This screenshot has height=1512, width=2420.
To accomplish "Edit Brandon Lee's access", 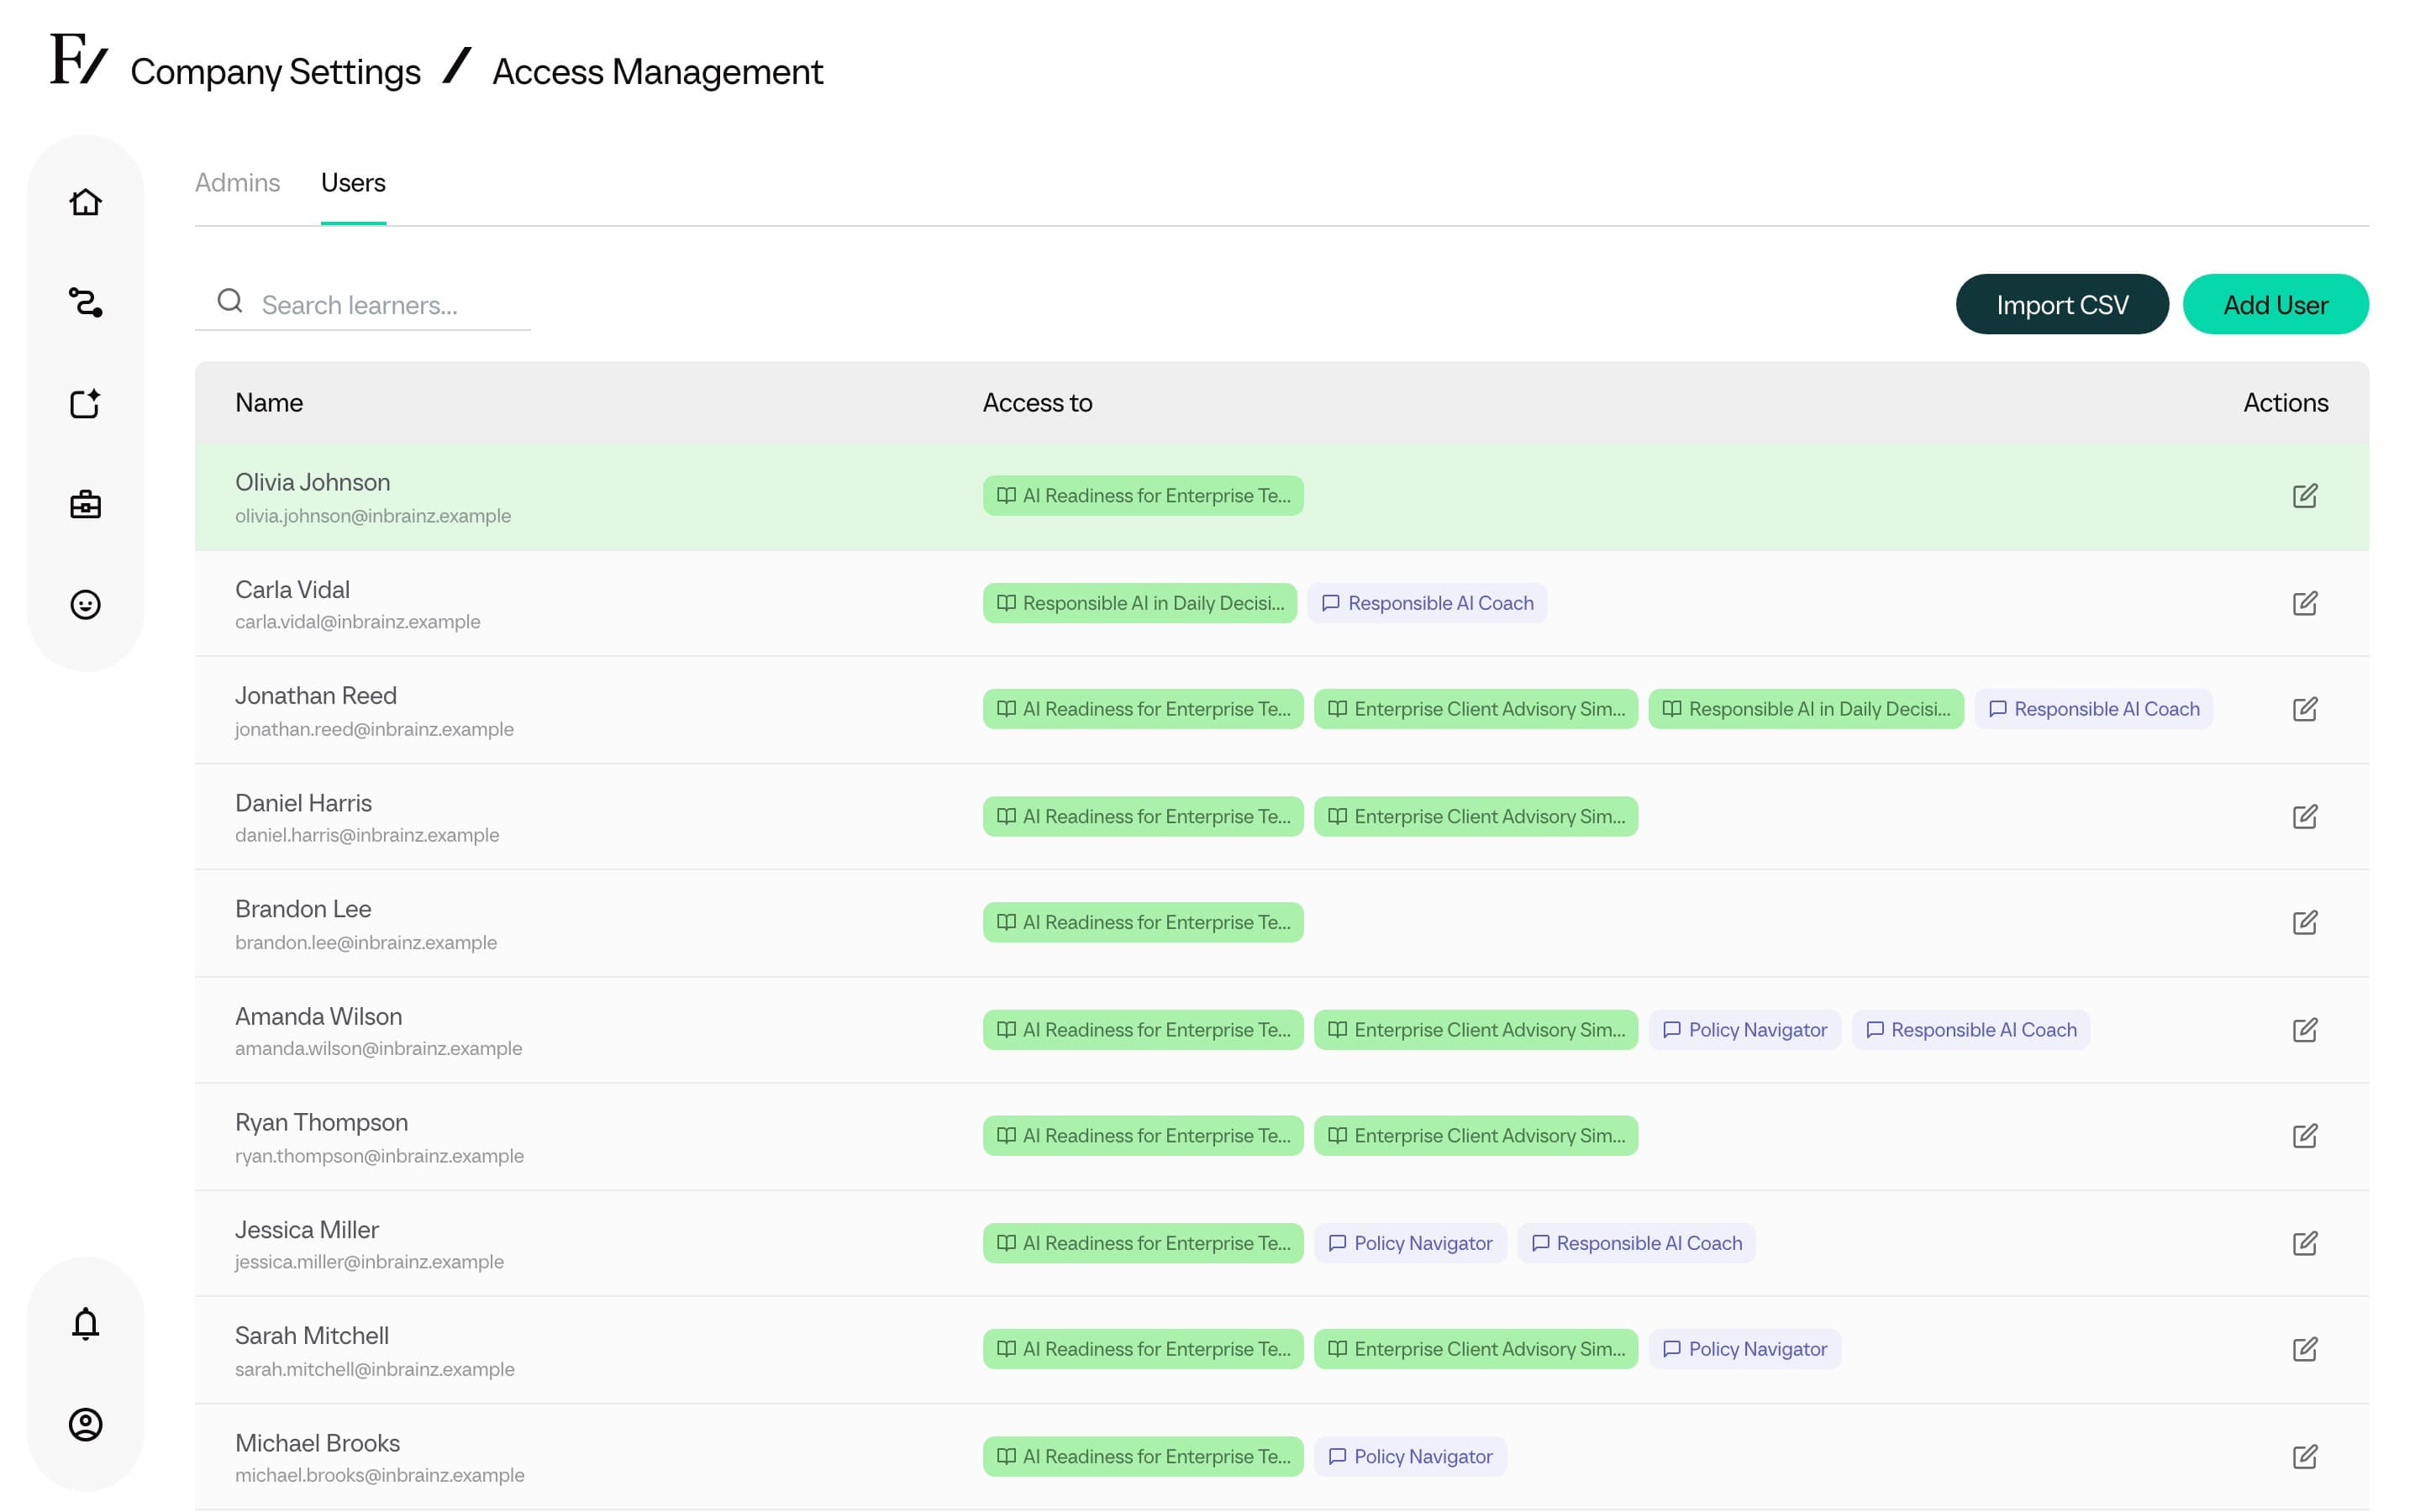I will click(x=2304, y=922).
